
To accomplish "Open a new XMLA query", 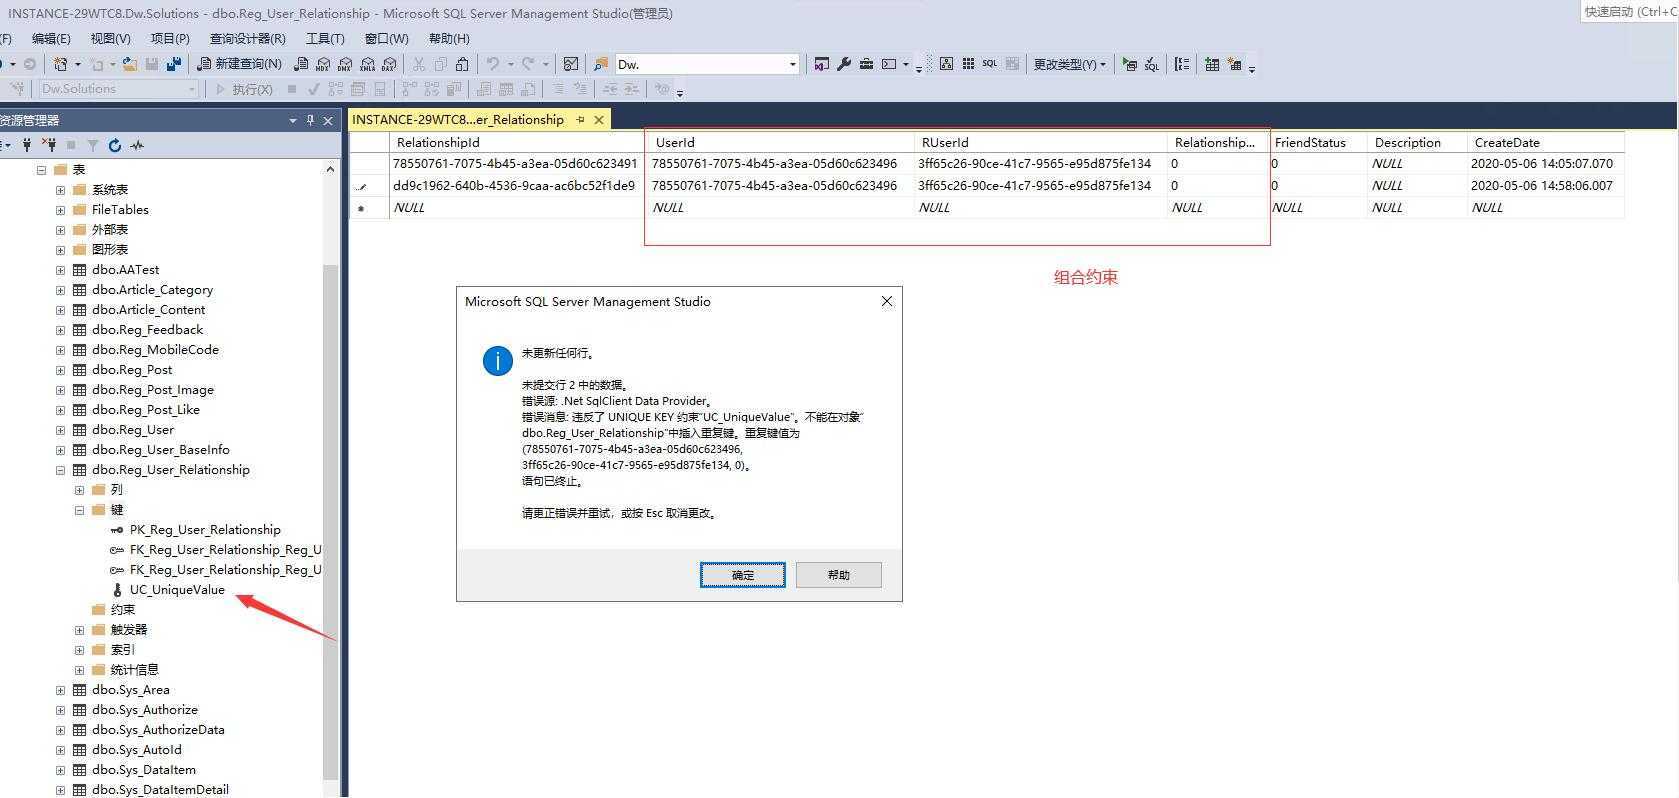I will tap(367, 64).
